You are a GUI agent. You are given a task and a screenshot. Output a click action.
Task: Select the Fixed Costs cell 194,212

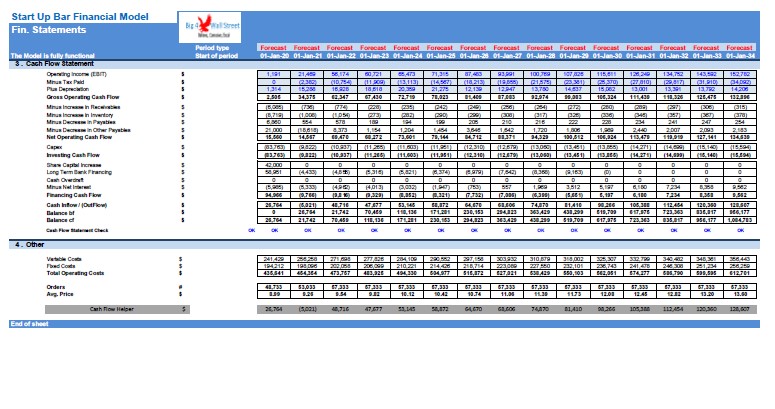274,266
